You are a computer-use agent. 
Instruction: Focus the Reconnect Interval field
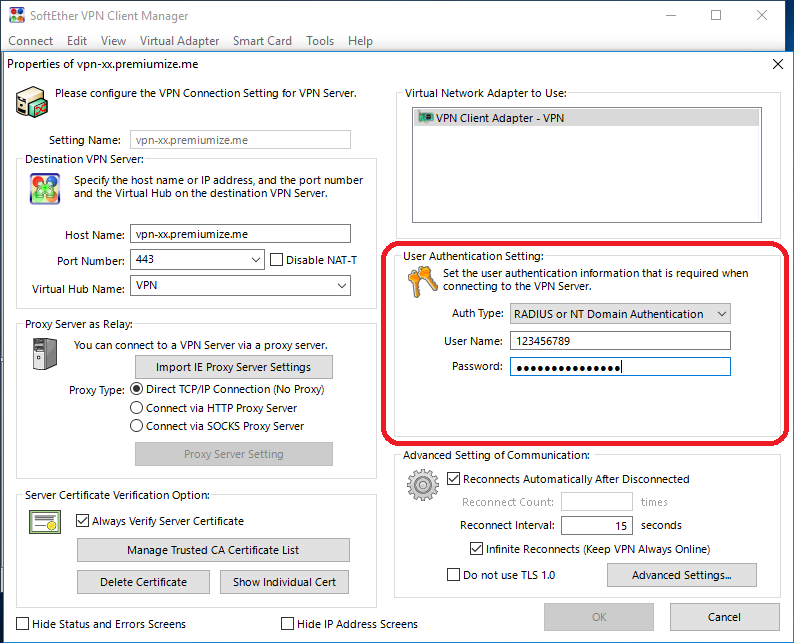[597, 526]
